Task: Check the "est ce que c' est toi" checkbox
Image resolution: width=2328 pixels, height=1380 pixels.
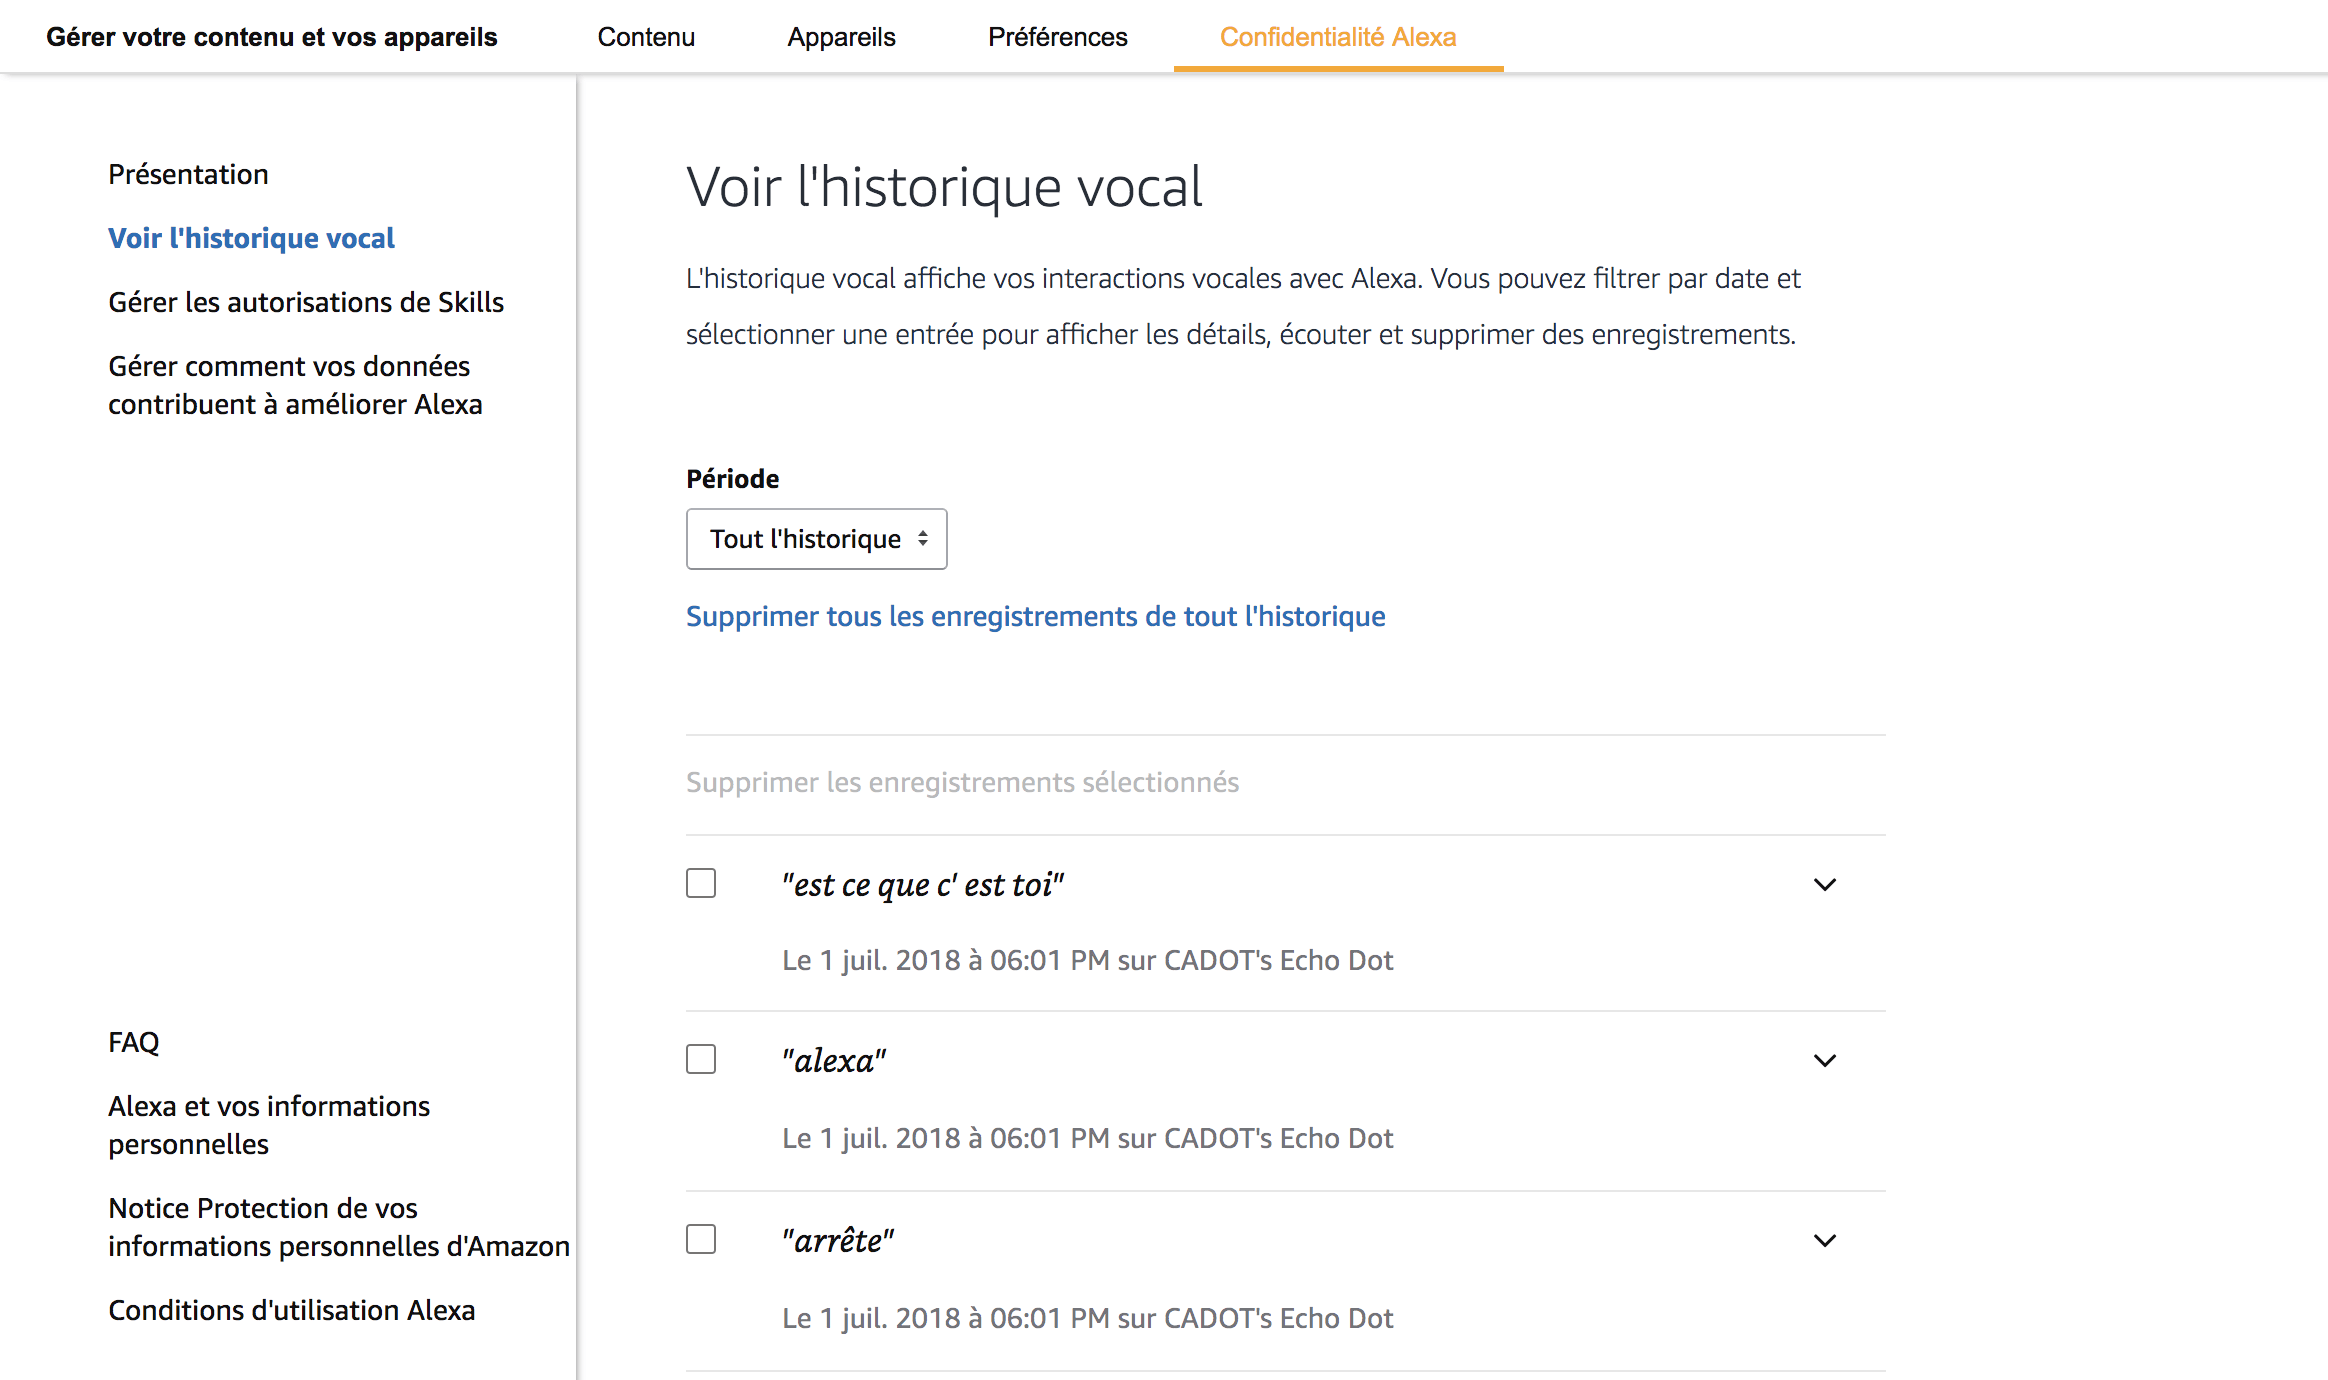Action: [x=701, y=883]
